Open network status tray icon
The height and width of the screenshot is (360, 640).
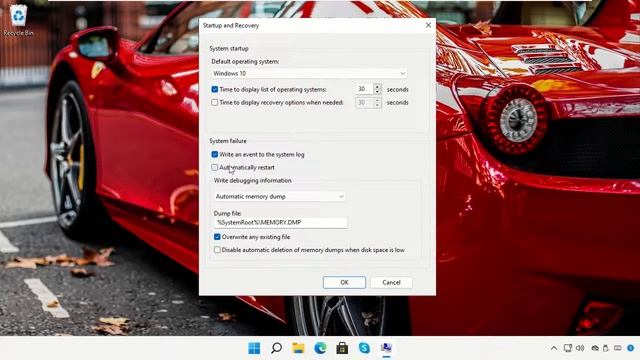point(567,348)
